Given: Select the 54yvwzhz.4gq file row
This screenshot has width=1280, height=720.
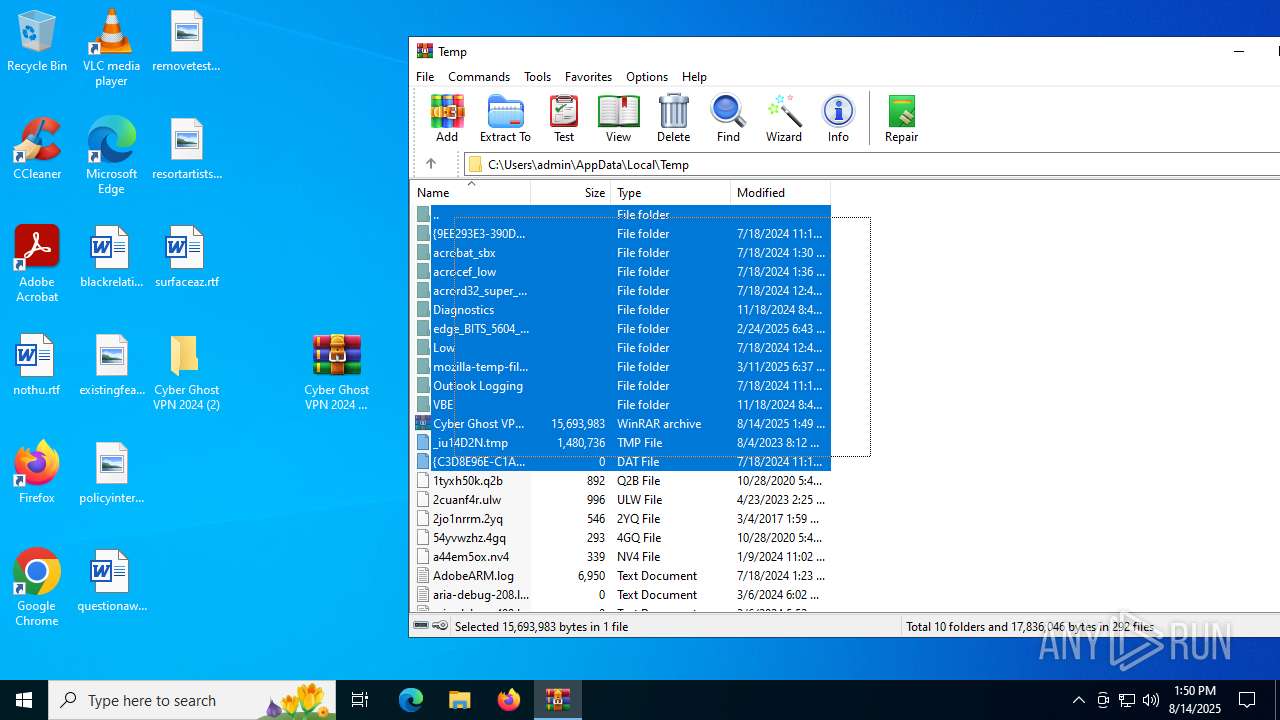Looking at the screenshot, I should 621,538.
